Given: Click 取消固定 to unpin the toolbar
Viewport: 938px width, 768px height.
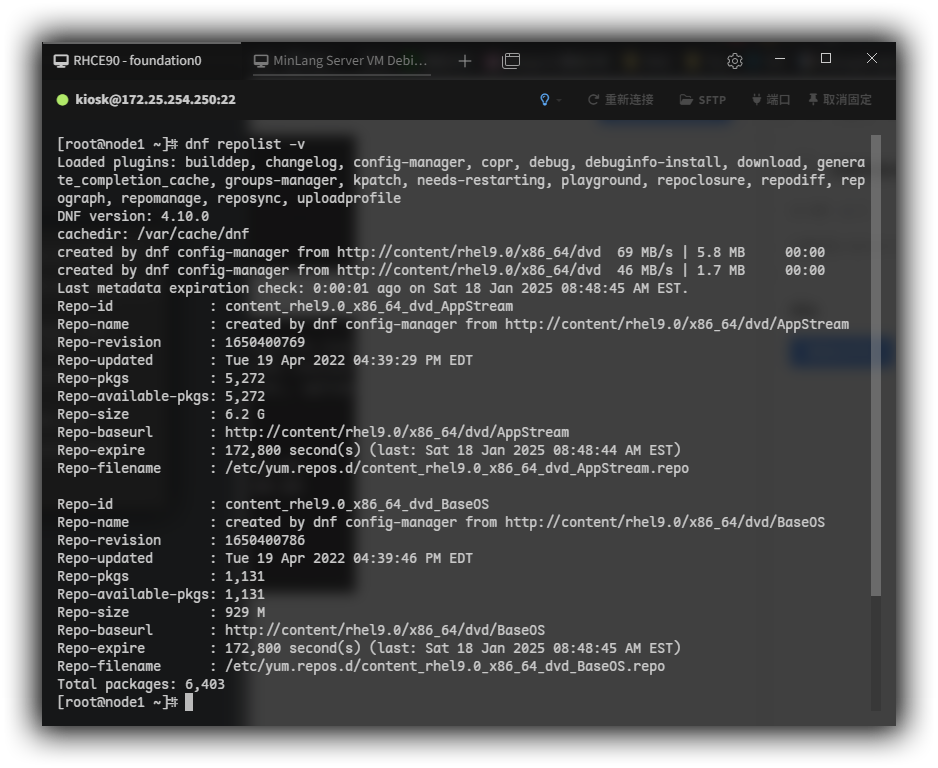Looking at the screenshot, I should point(840,100).
